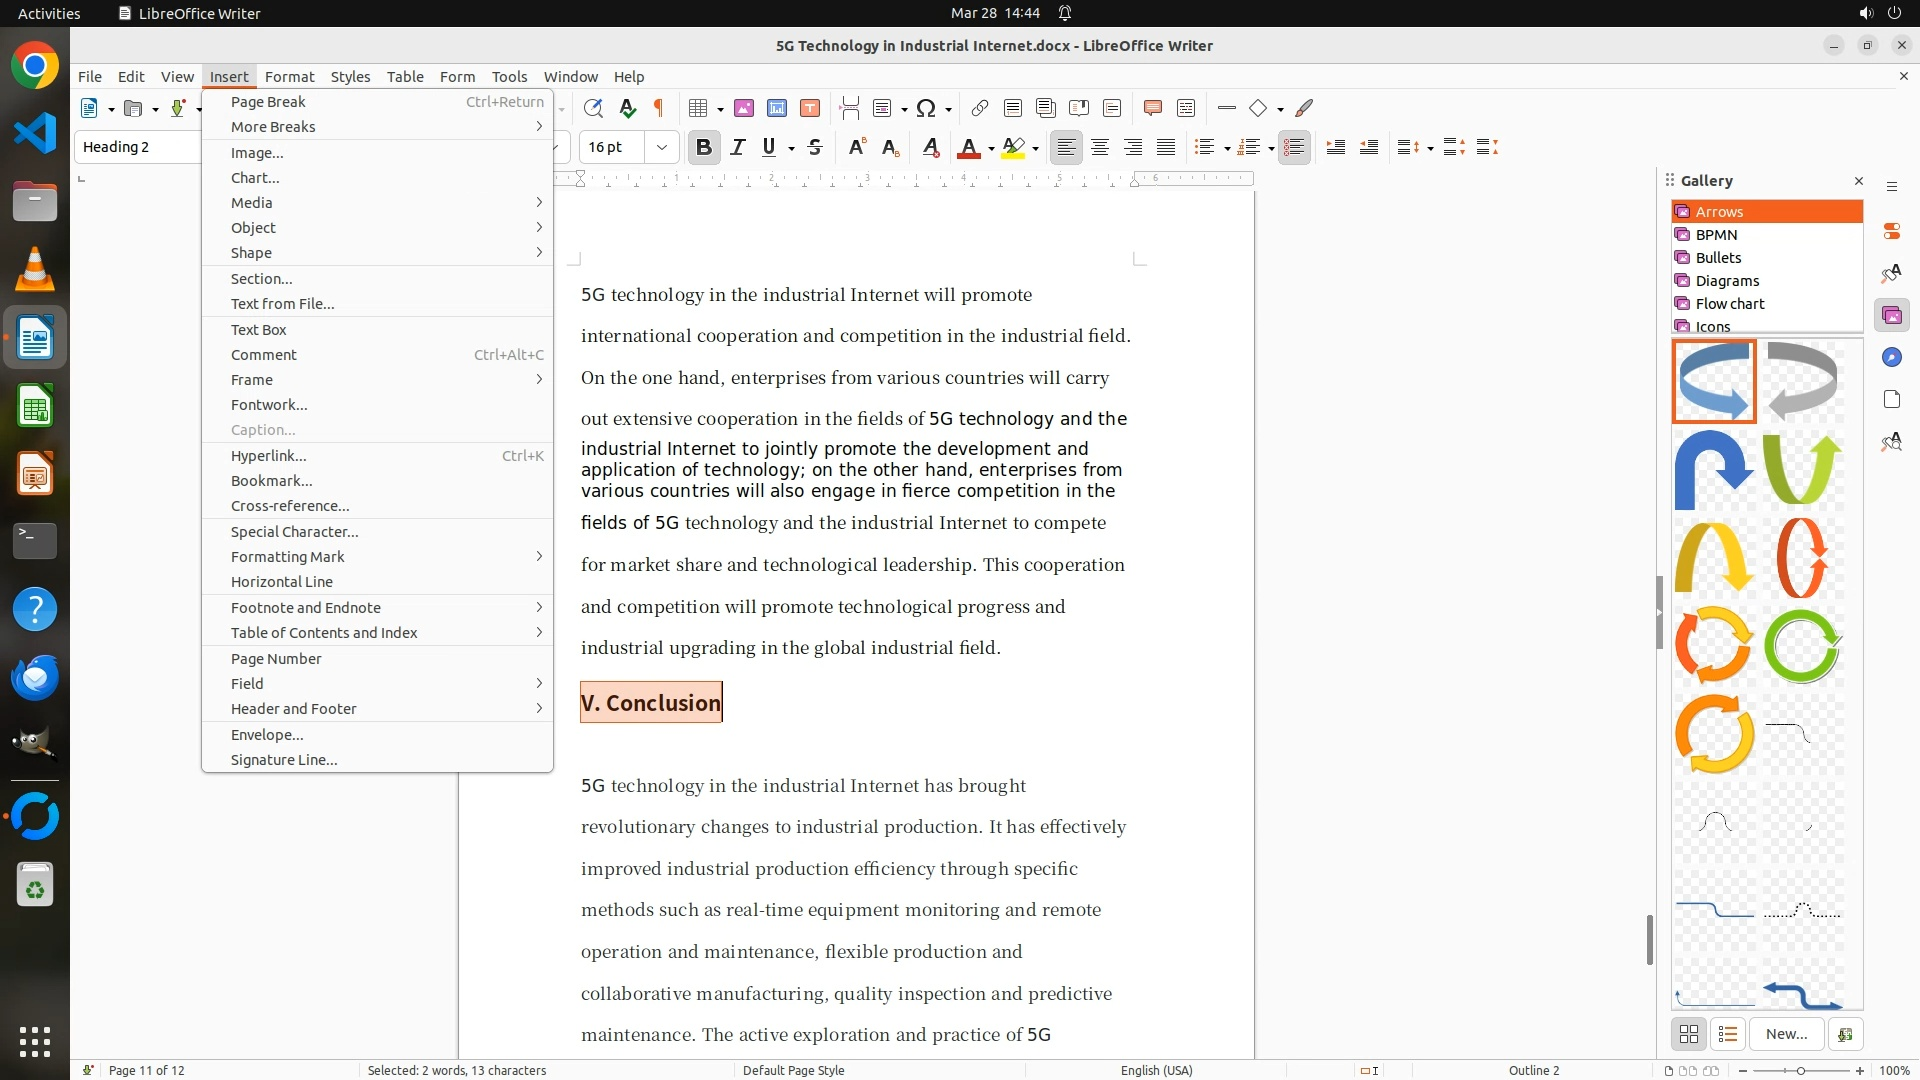Click the Clear Direct Formatting icon
This screenshot has height=1080, width=1920.
[x=930, y=147]
